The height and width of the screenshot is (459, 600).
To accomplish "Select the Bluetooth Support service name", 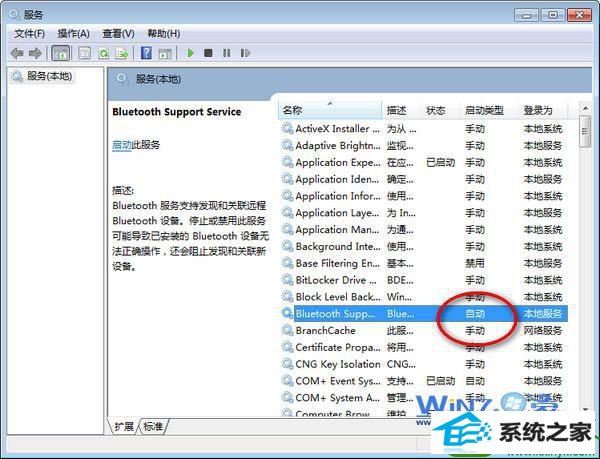I will (x=335, y=314).
